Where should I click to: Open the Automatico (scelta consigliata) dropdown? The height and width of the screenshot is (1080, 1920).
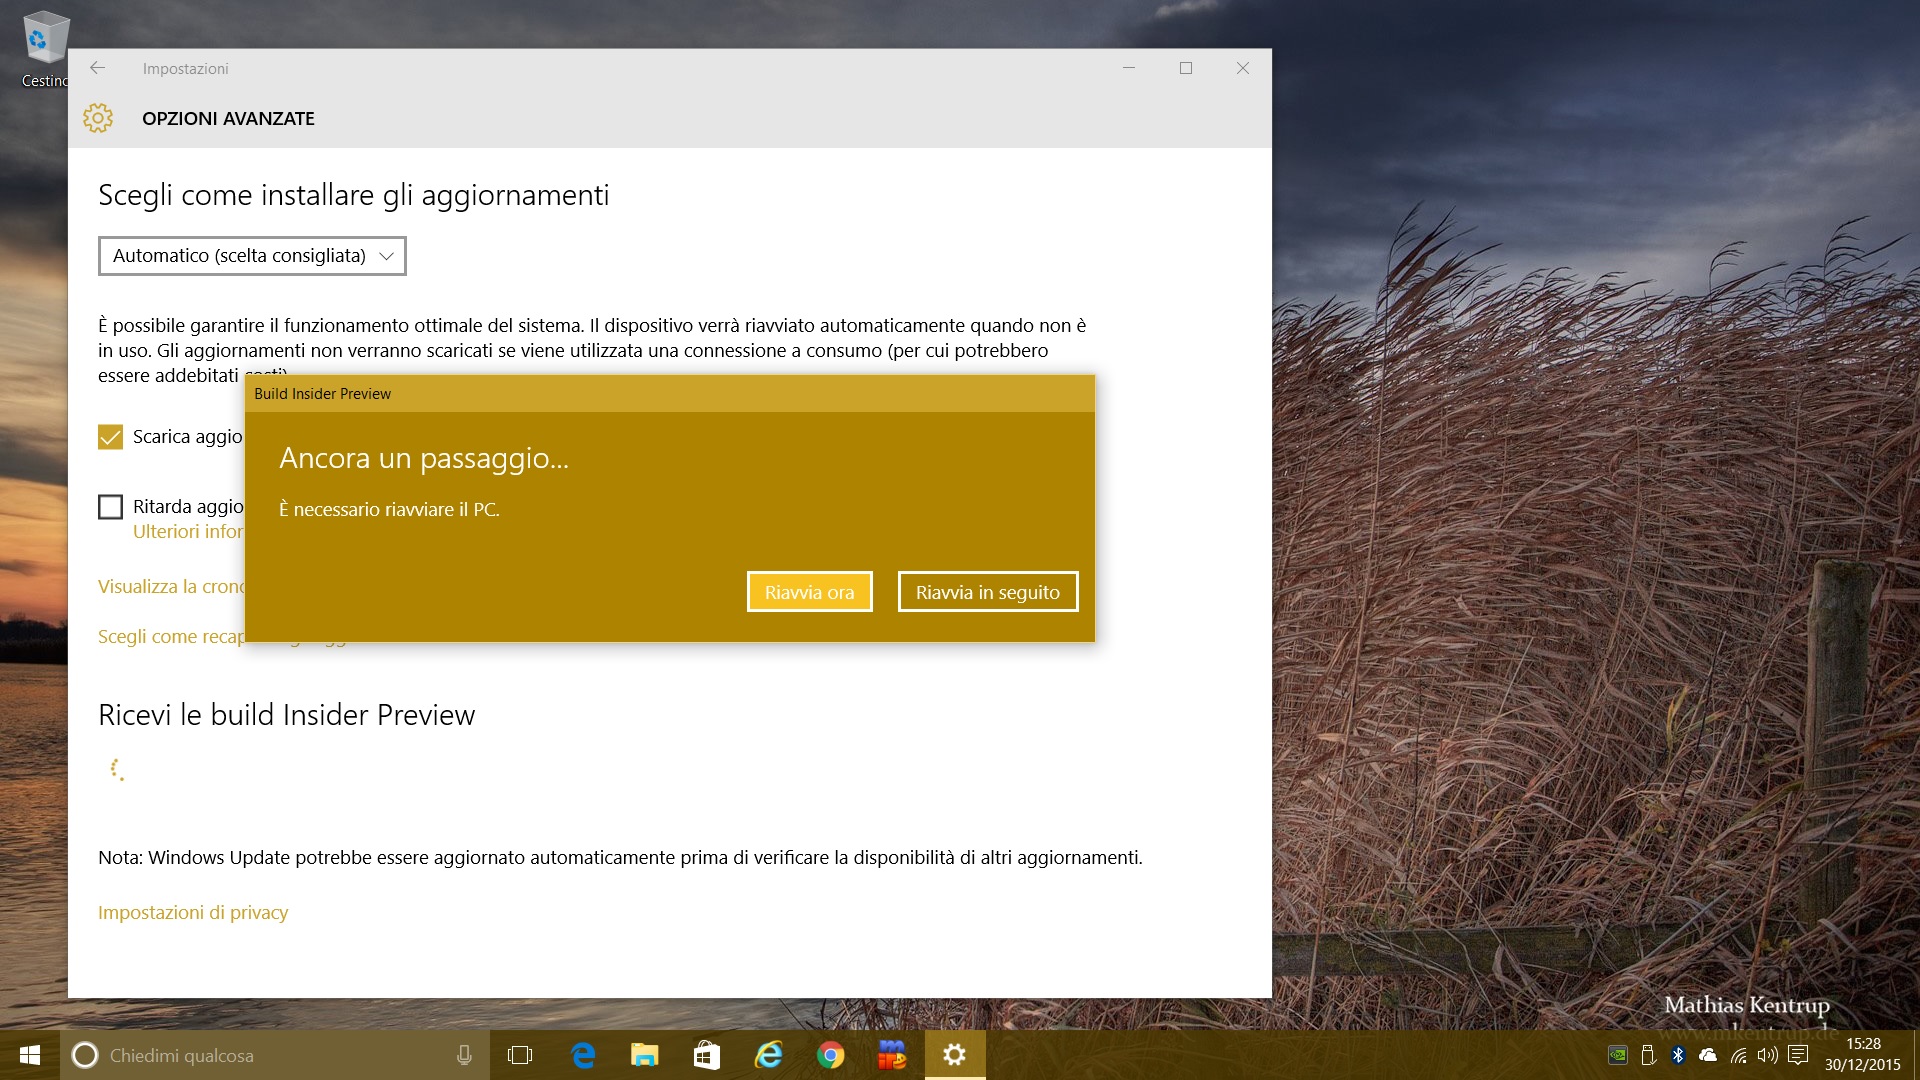[252, 256]
